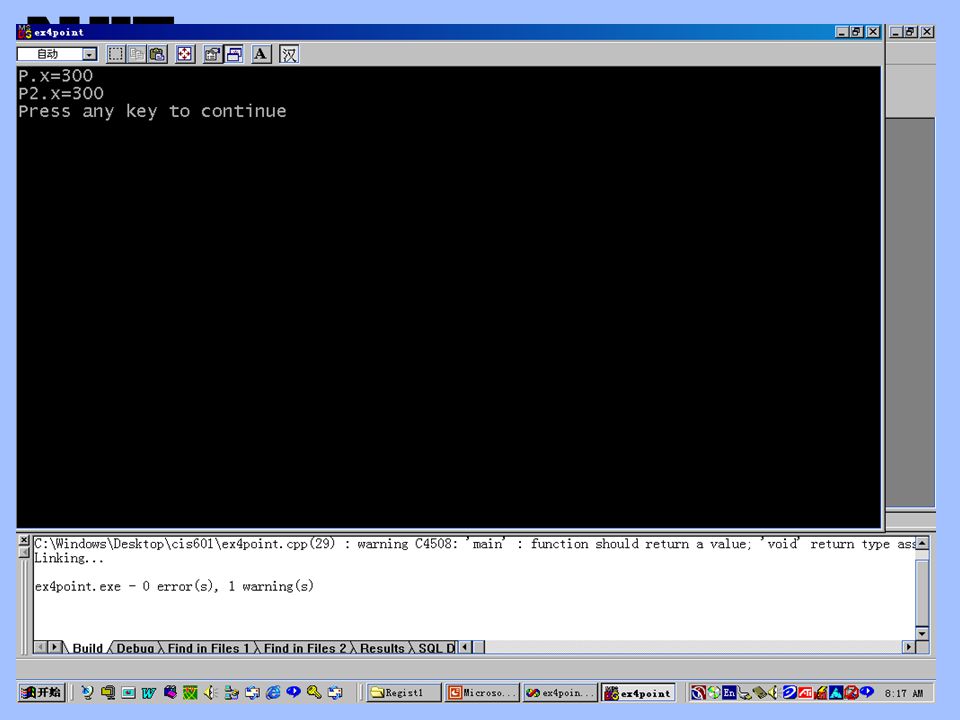Viewport: 960px width, 720px height.
Task: Click the 8:17 AM clock
Action: (x=904, y=693)
